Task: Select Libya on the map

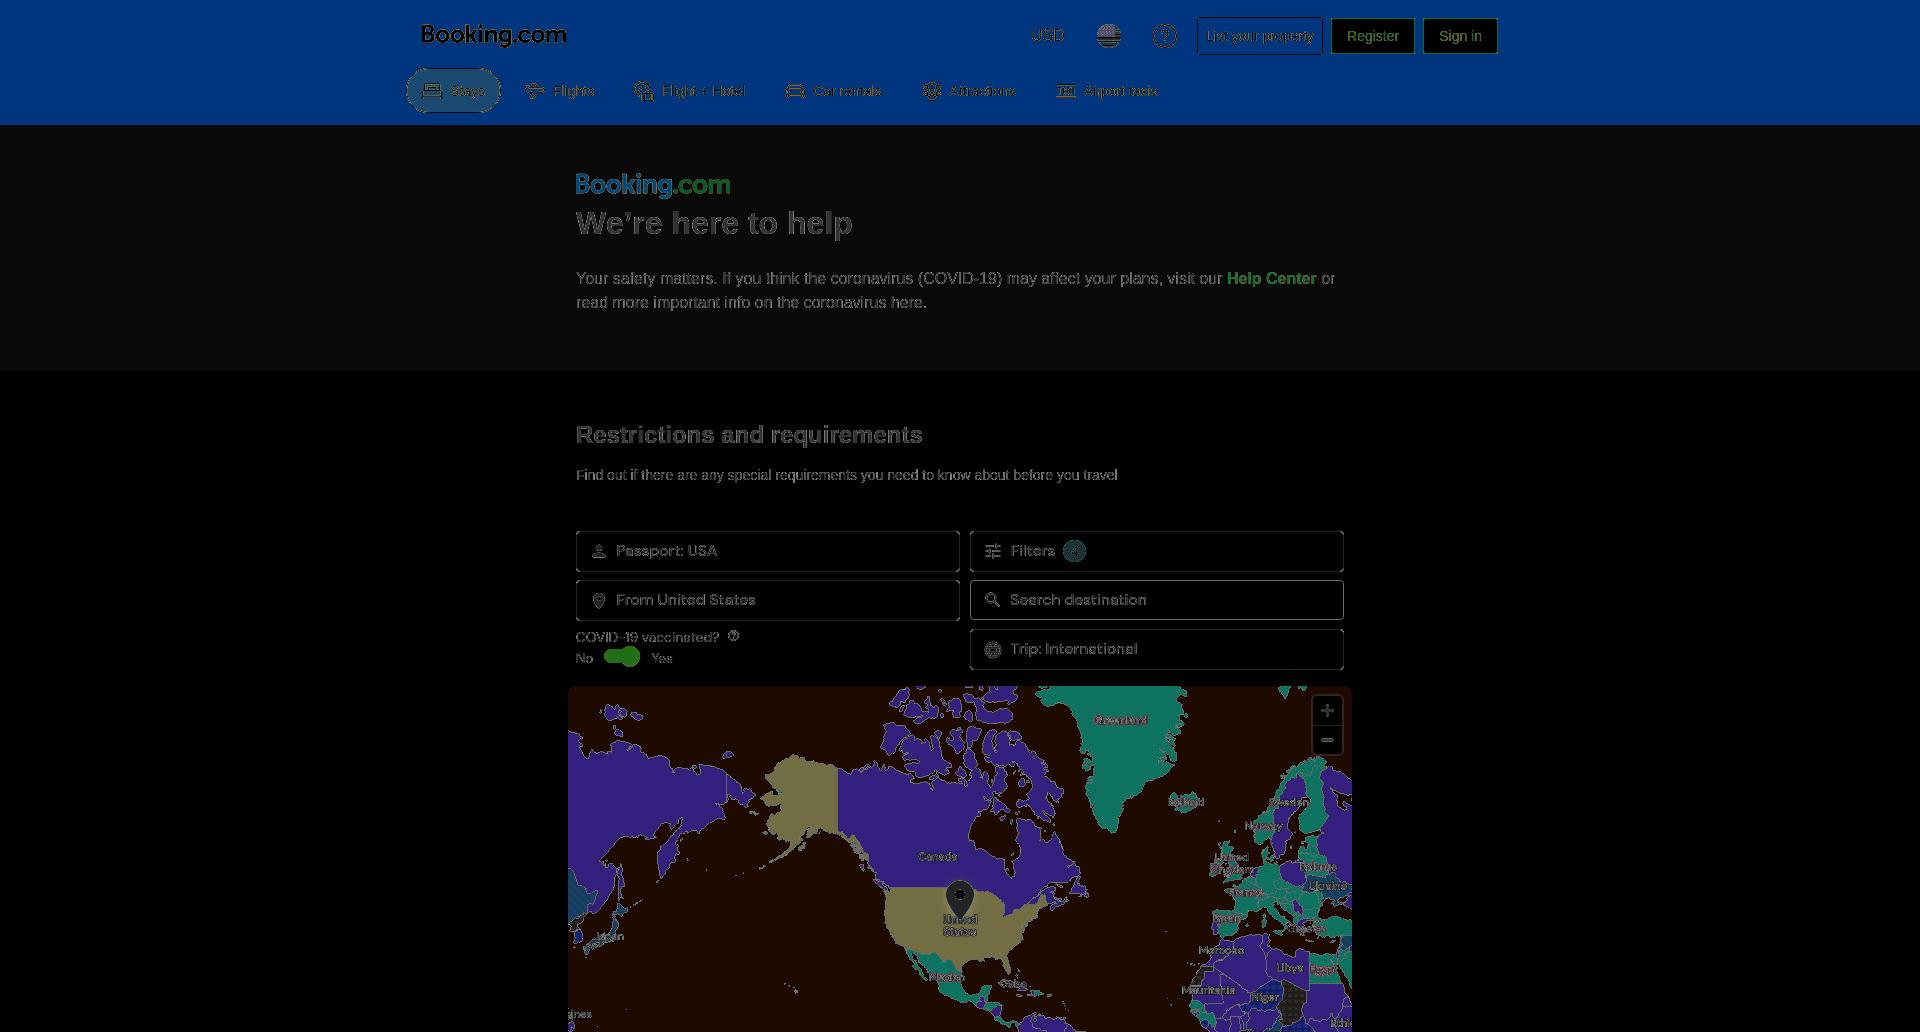Action: [1289, 968]
